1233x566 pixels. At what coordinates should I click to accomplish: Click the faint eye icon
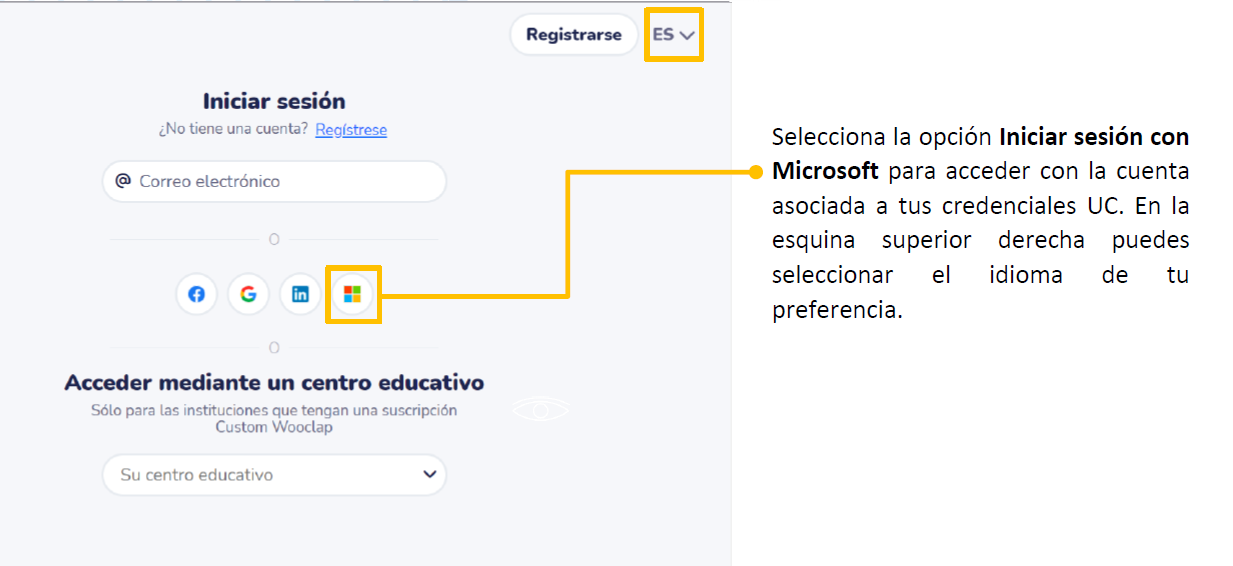(541, 409)
